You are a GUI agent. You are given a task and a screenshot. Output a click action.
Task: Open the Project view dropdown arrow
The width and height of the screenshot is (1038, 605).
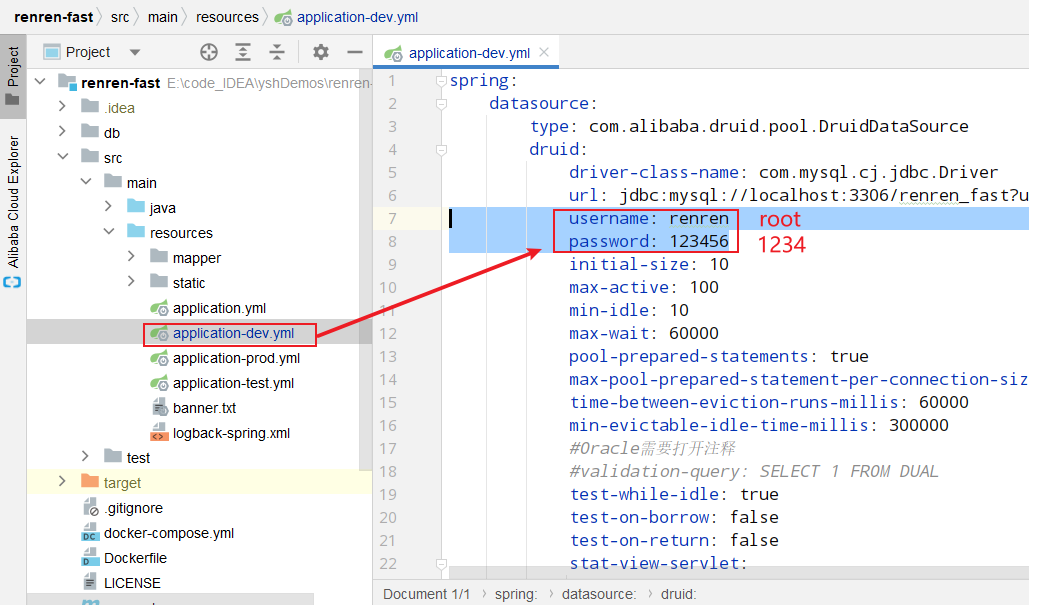[x=135, y=52]
